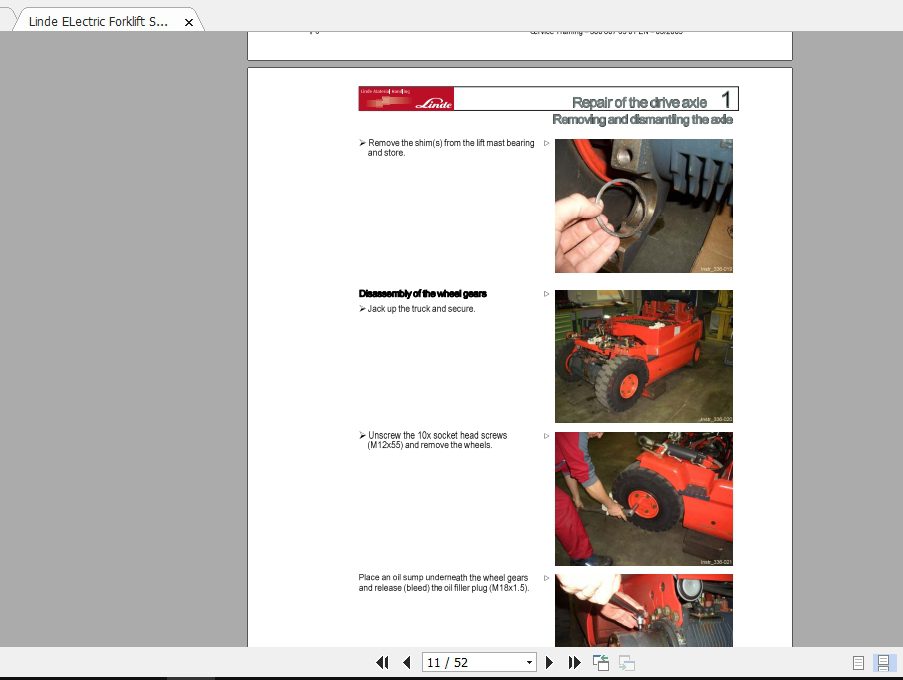This screenshot has height=680, width=903.
Task: Click the wheel screw removal photo
Action: point(644,499)
